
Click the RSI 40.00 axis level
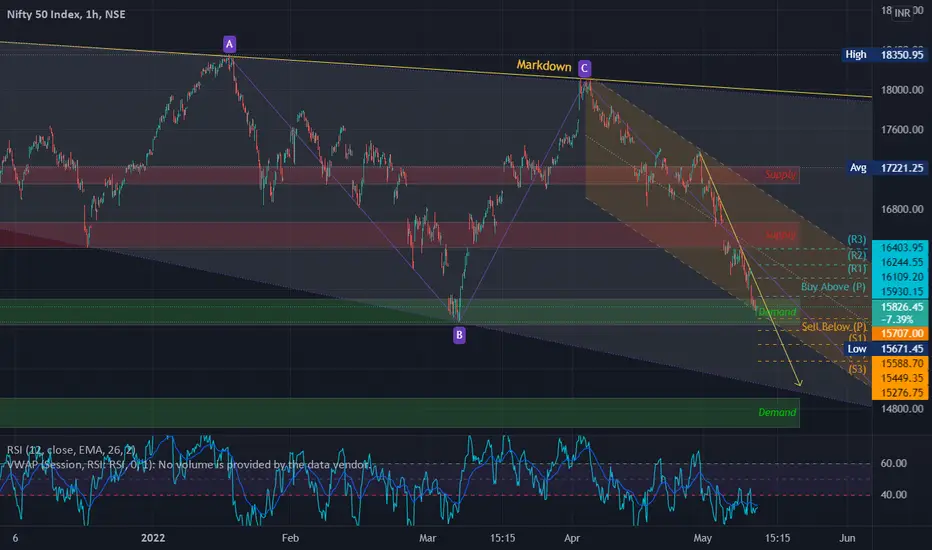tap(893, 495)
